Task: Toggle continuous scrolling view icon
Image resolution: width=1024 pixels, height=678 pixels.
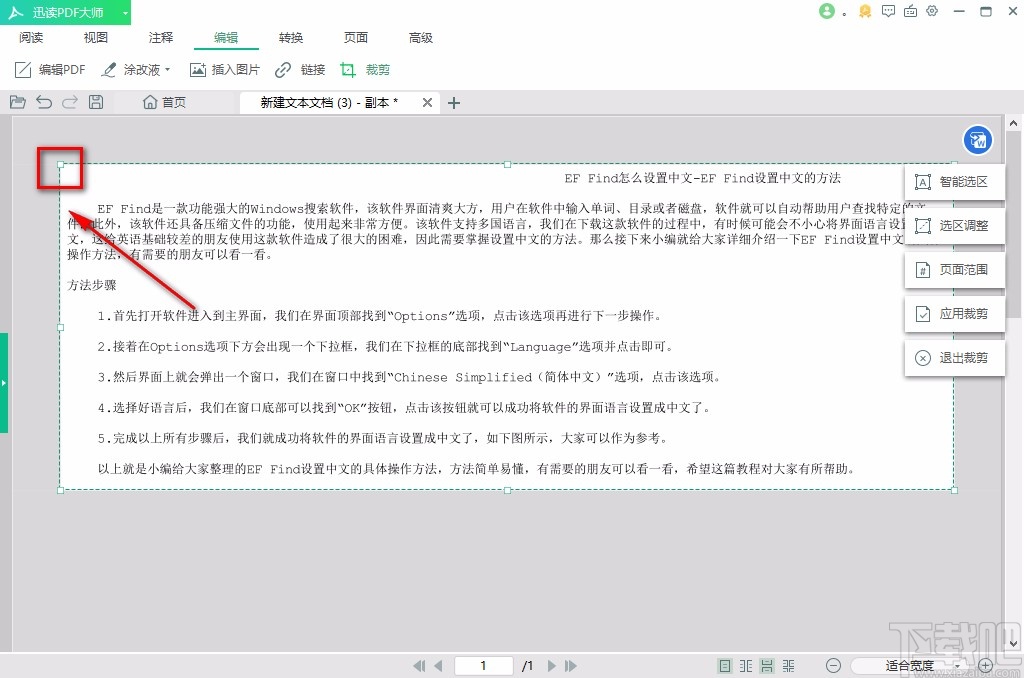Action: click(x=767, y=666)
